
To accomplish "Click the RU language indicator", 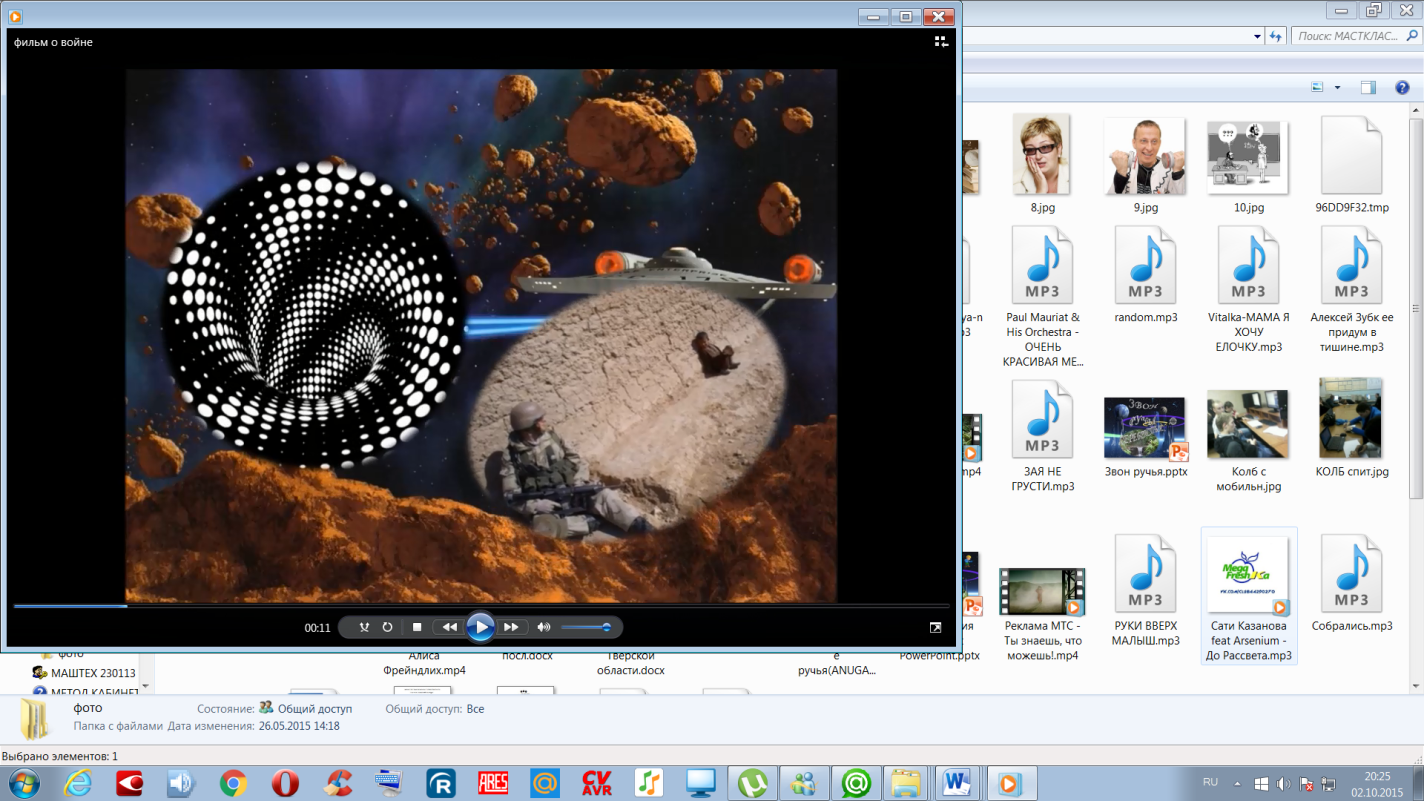I will pos(1210,782).
